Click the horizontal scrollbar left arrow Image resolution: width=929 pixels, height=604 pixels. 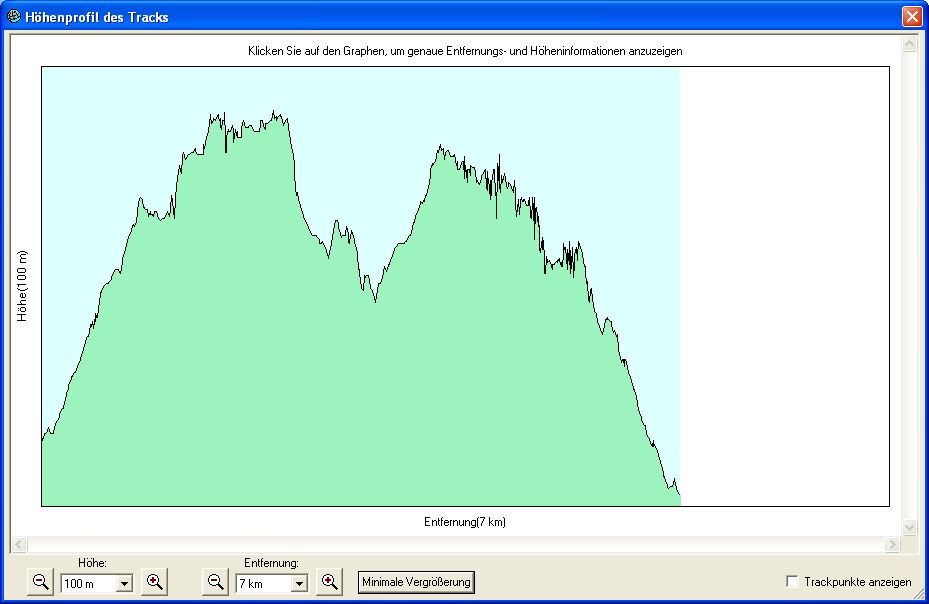(18, 545)
